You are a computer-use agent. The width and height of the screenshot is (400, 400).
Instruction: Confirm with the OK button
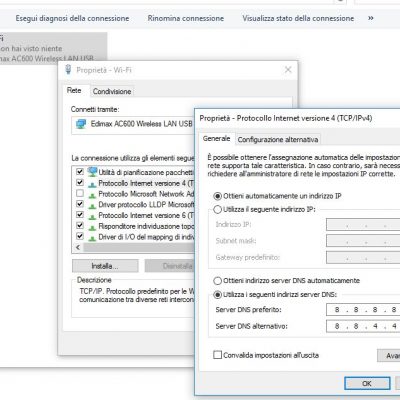click(367, 383)
